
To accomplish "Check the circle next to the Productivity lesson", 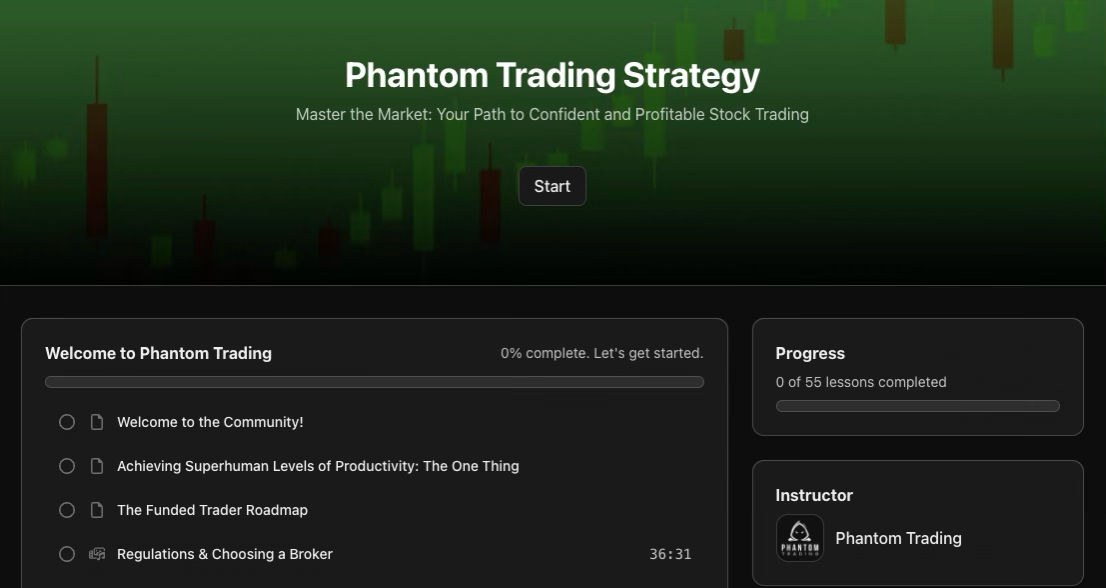I will coord(67,466).
